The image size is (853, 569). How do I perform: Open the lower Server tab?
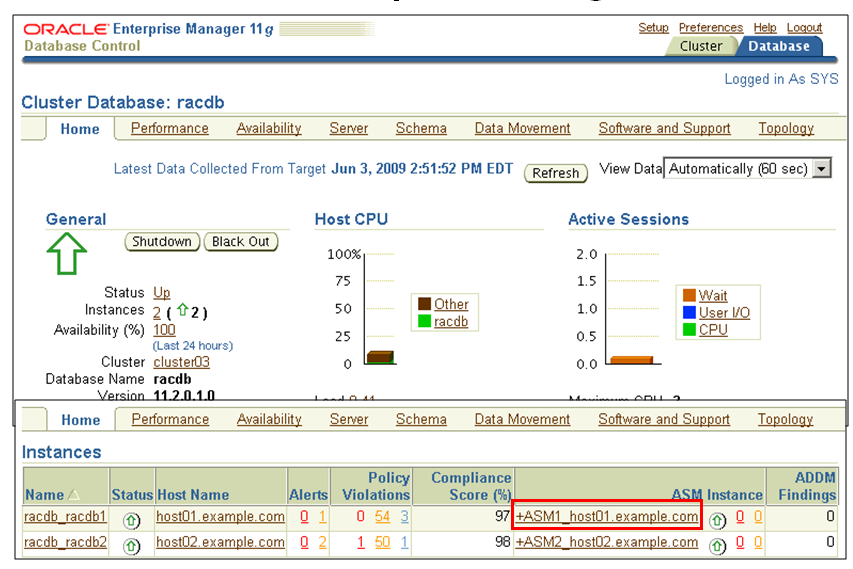[x=349, y=419]
